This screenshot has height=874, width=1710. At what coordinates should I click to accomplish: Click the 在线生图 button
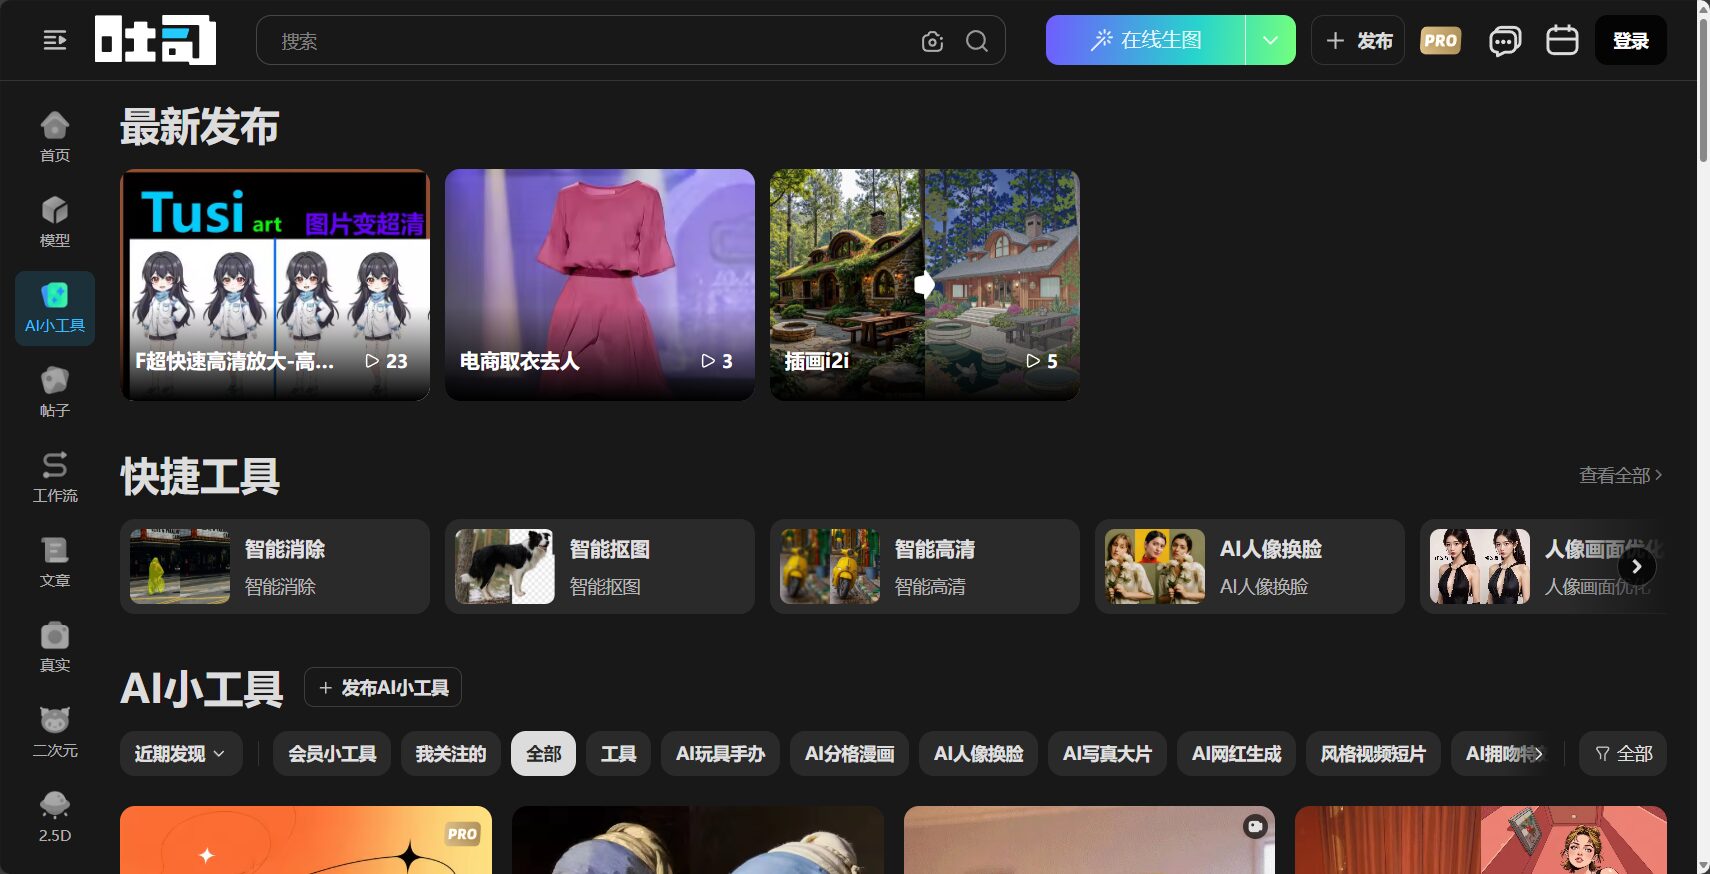pos(1146,40)
